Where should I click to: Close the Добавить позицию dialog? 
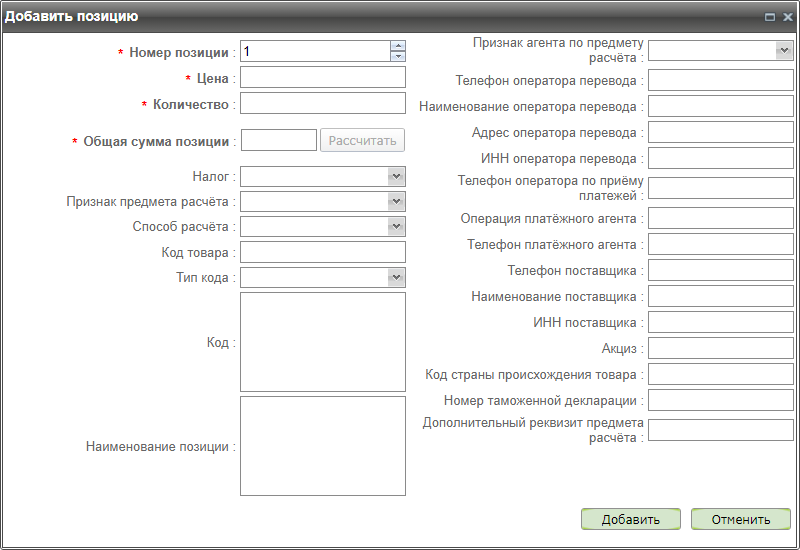point(786,17)
